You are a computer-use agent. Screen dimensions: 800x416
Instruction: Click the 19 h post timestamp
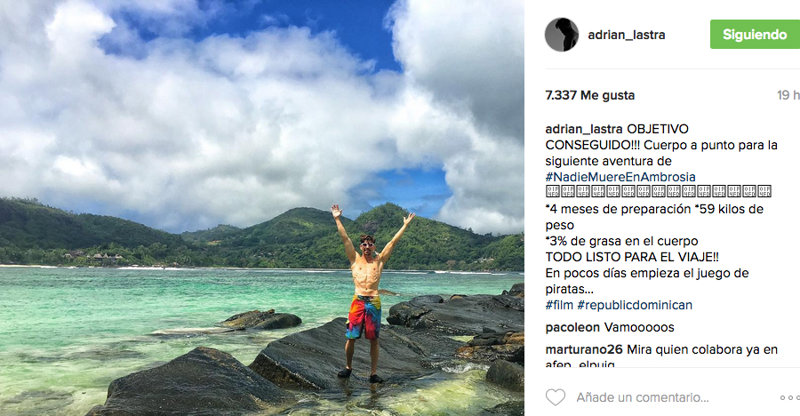point(788,96)
